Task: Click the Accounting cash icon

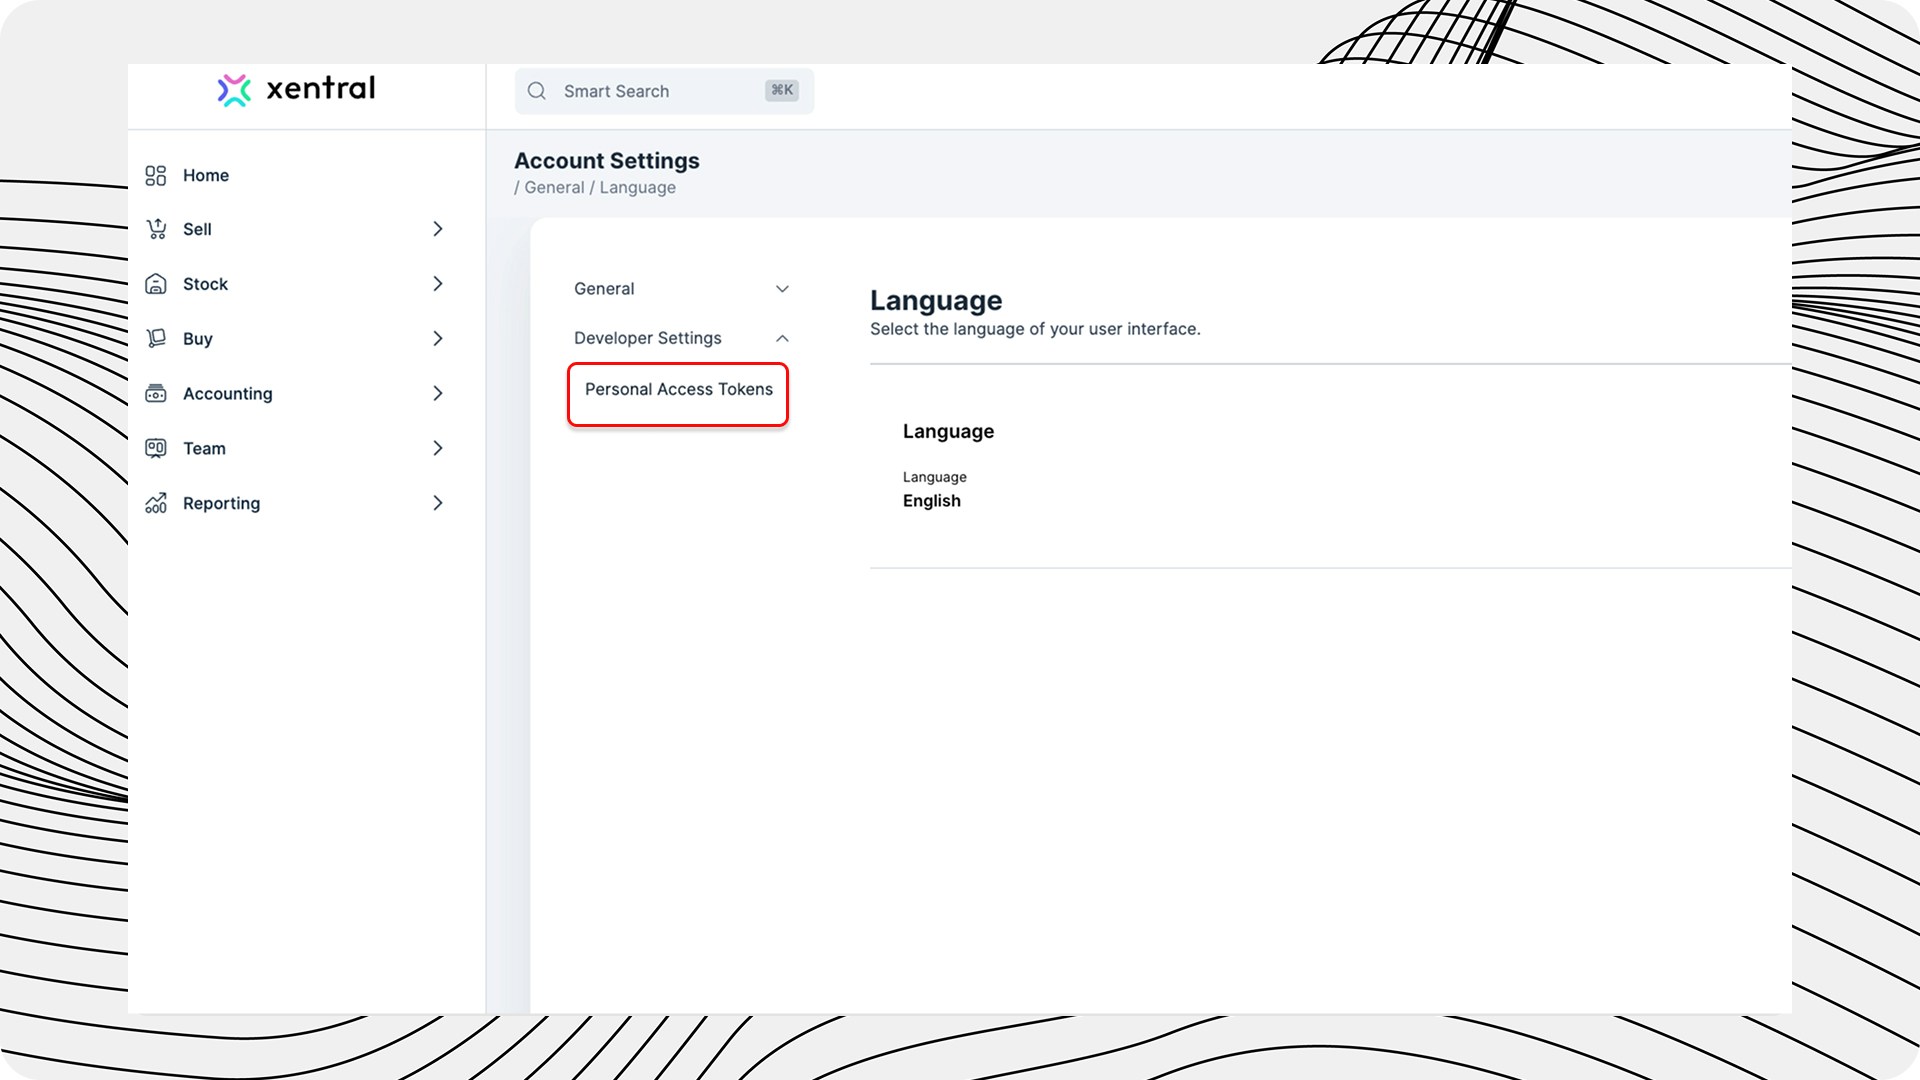Action: click(x=156, y=393)
